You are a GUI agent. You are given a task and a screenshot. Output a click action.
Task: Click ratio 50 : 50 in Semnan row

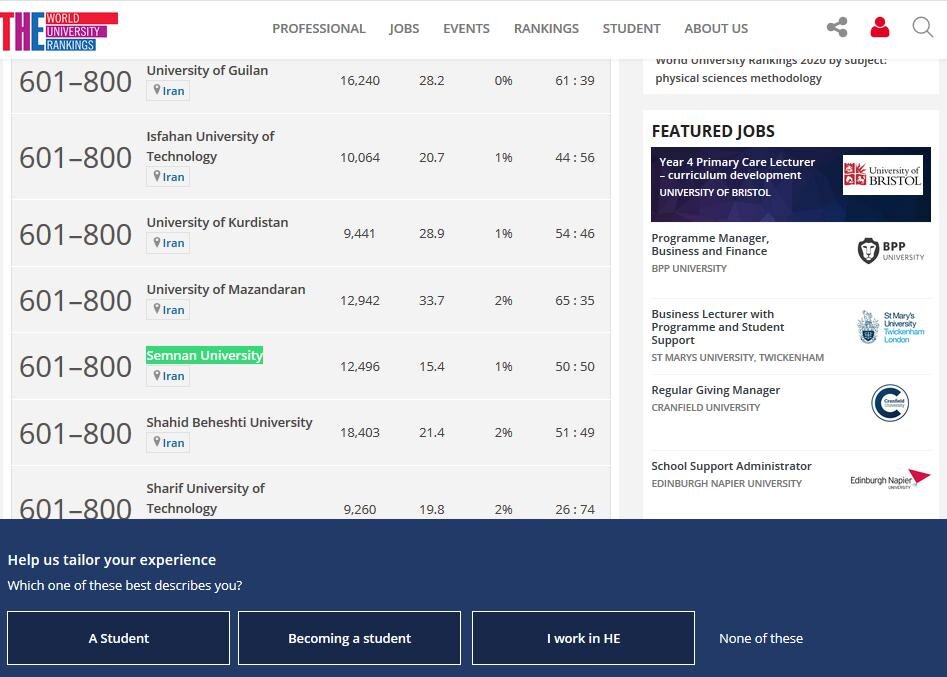click(575, 367)
